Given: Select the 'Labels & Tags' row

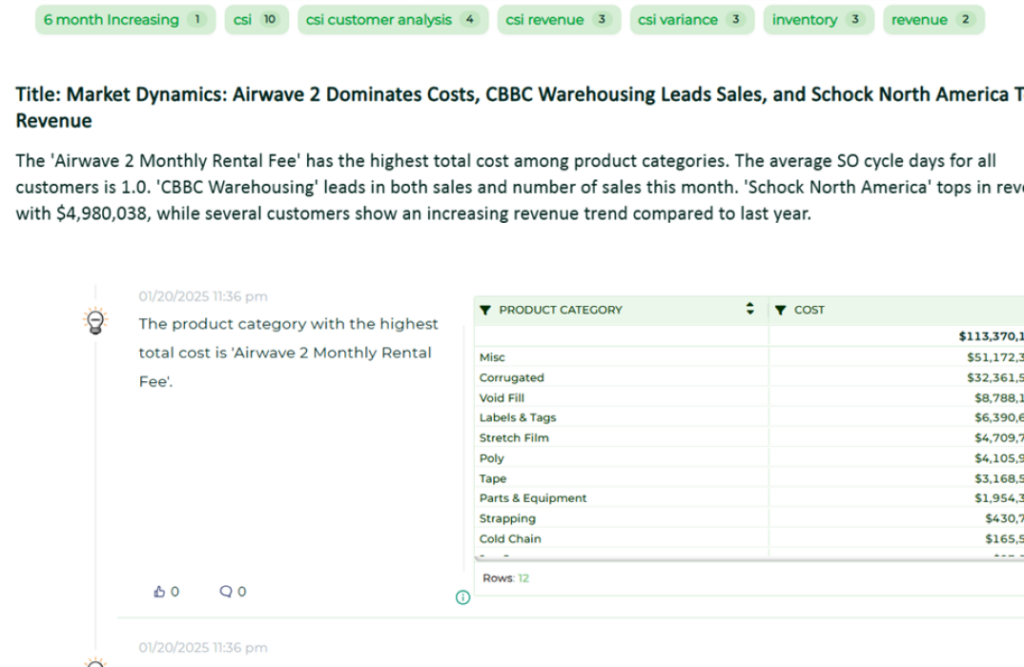Looking at the screenshot, I should pyautogui.click(x=749, y=417).
